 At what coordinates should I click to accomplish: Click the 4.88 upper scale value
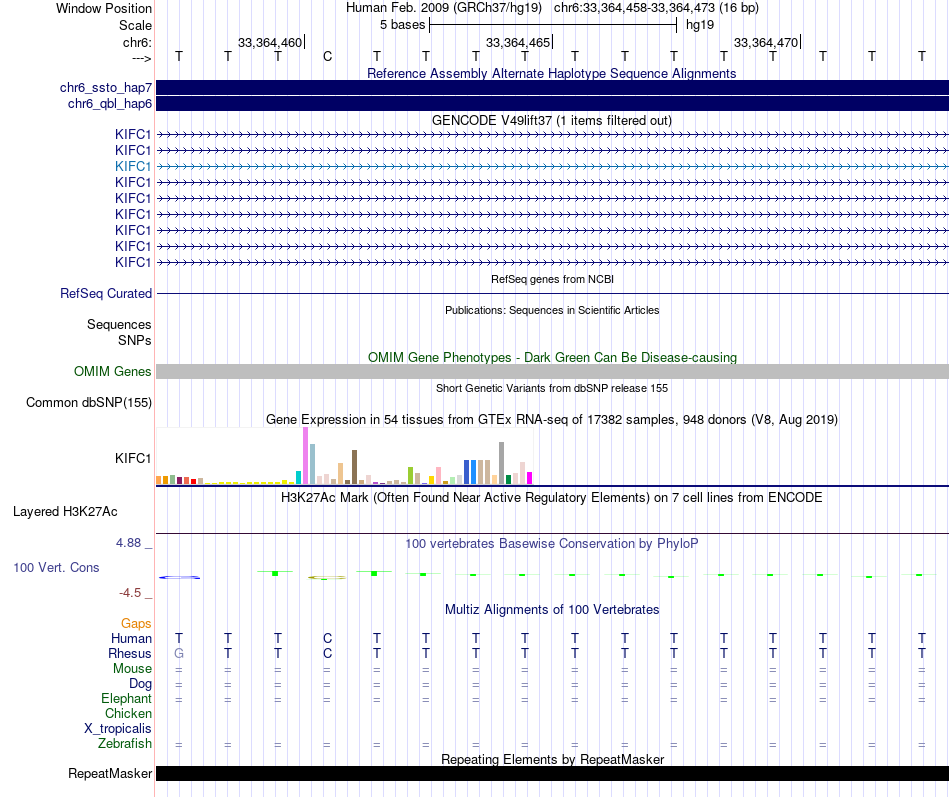pyautogui.click(x=128, y=543)
